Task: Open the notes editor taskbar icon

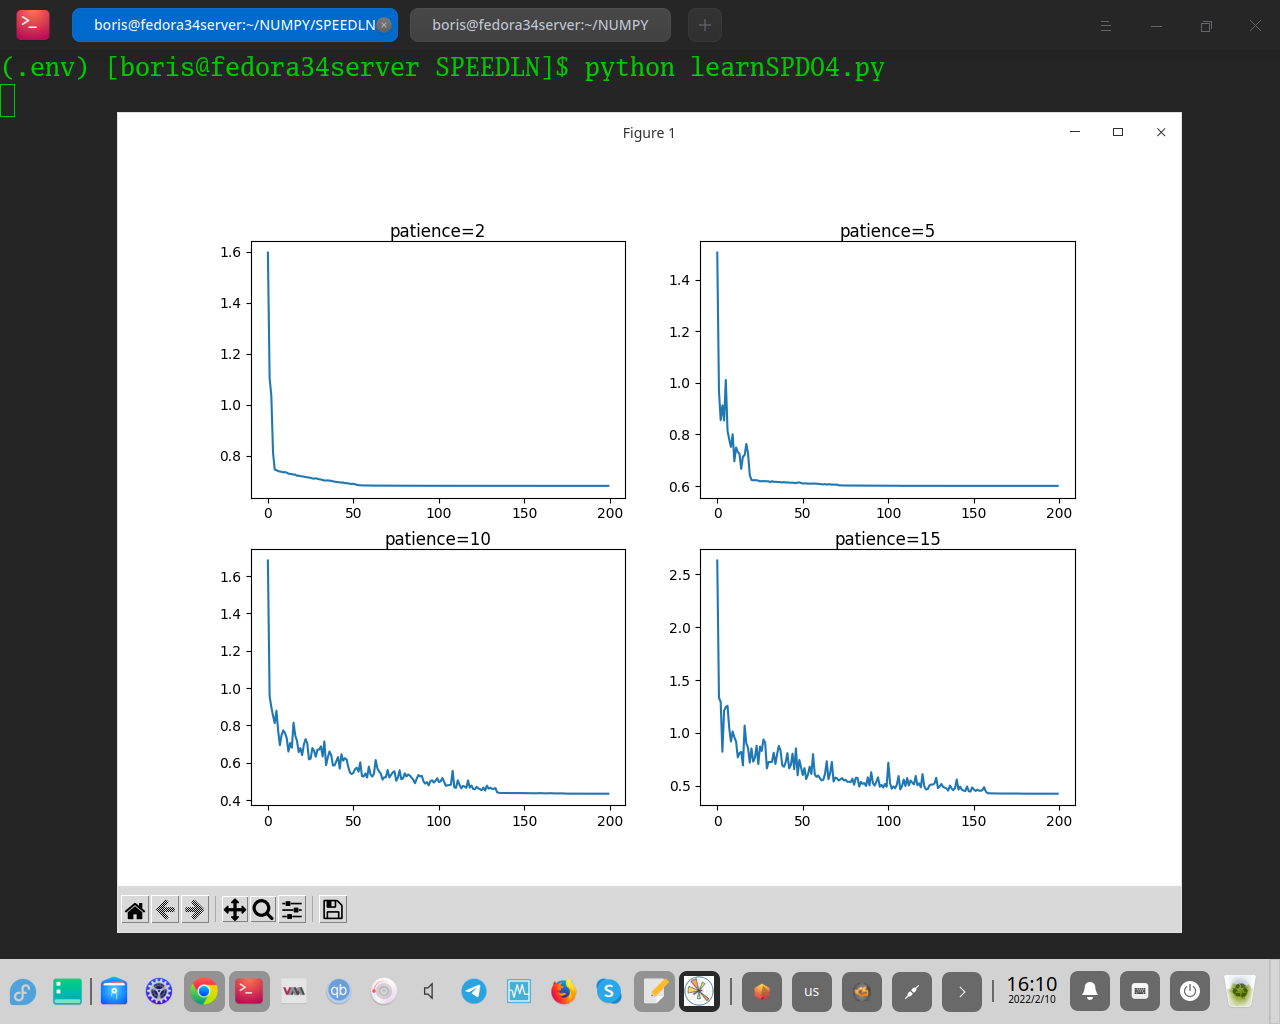Action: pyautogui.click(x=654, y=991)
